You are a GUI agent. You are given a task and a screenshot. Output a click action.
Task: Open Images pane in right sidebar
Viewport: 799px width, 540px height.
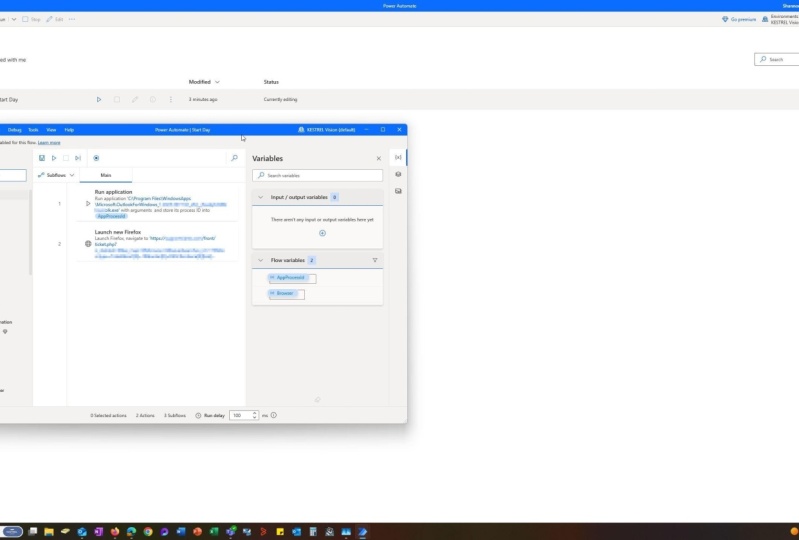tap(398, 191)
